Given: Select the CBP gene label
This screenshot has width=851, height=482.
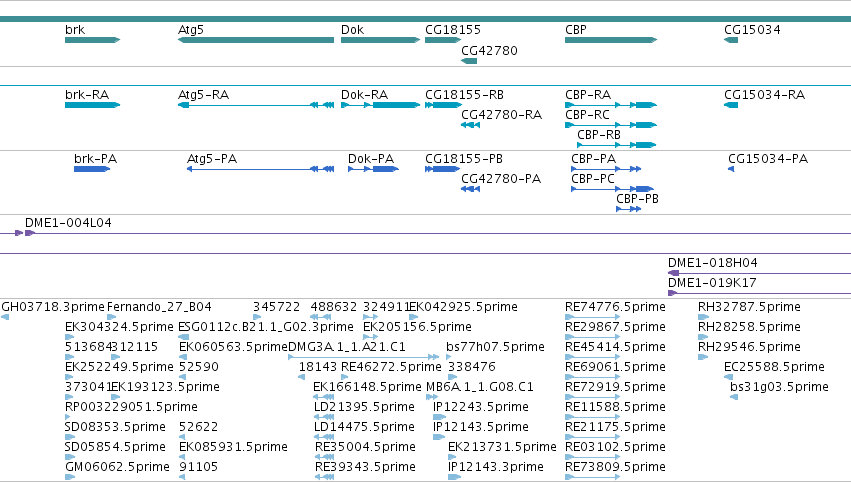Looking at the screenshot, I should (576, 30).
